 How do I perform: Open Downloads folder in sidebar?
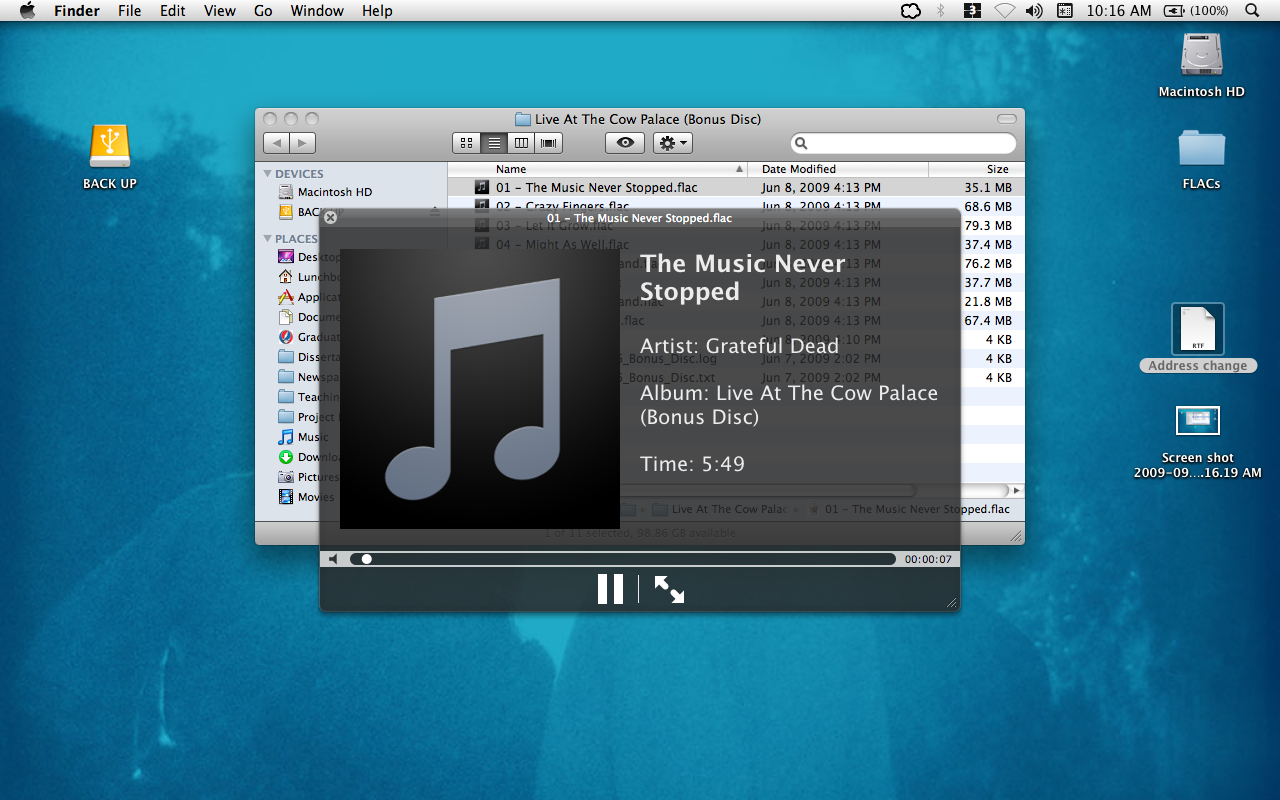coord(308,457)
